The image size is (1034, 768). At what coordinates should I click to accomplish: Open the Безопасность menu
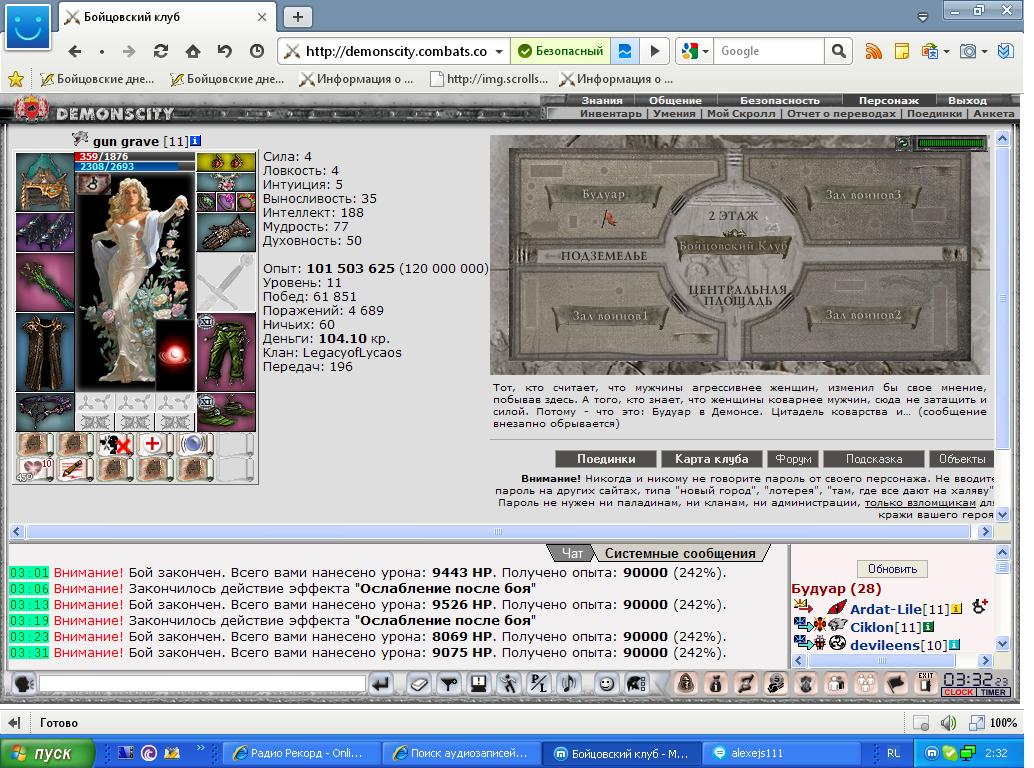[x=779, y=100]
